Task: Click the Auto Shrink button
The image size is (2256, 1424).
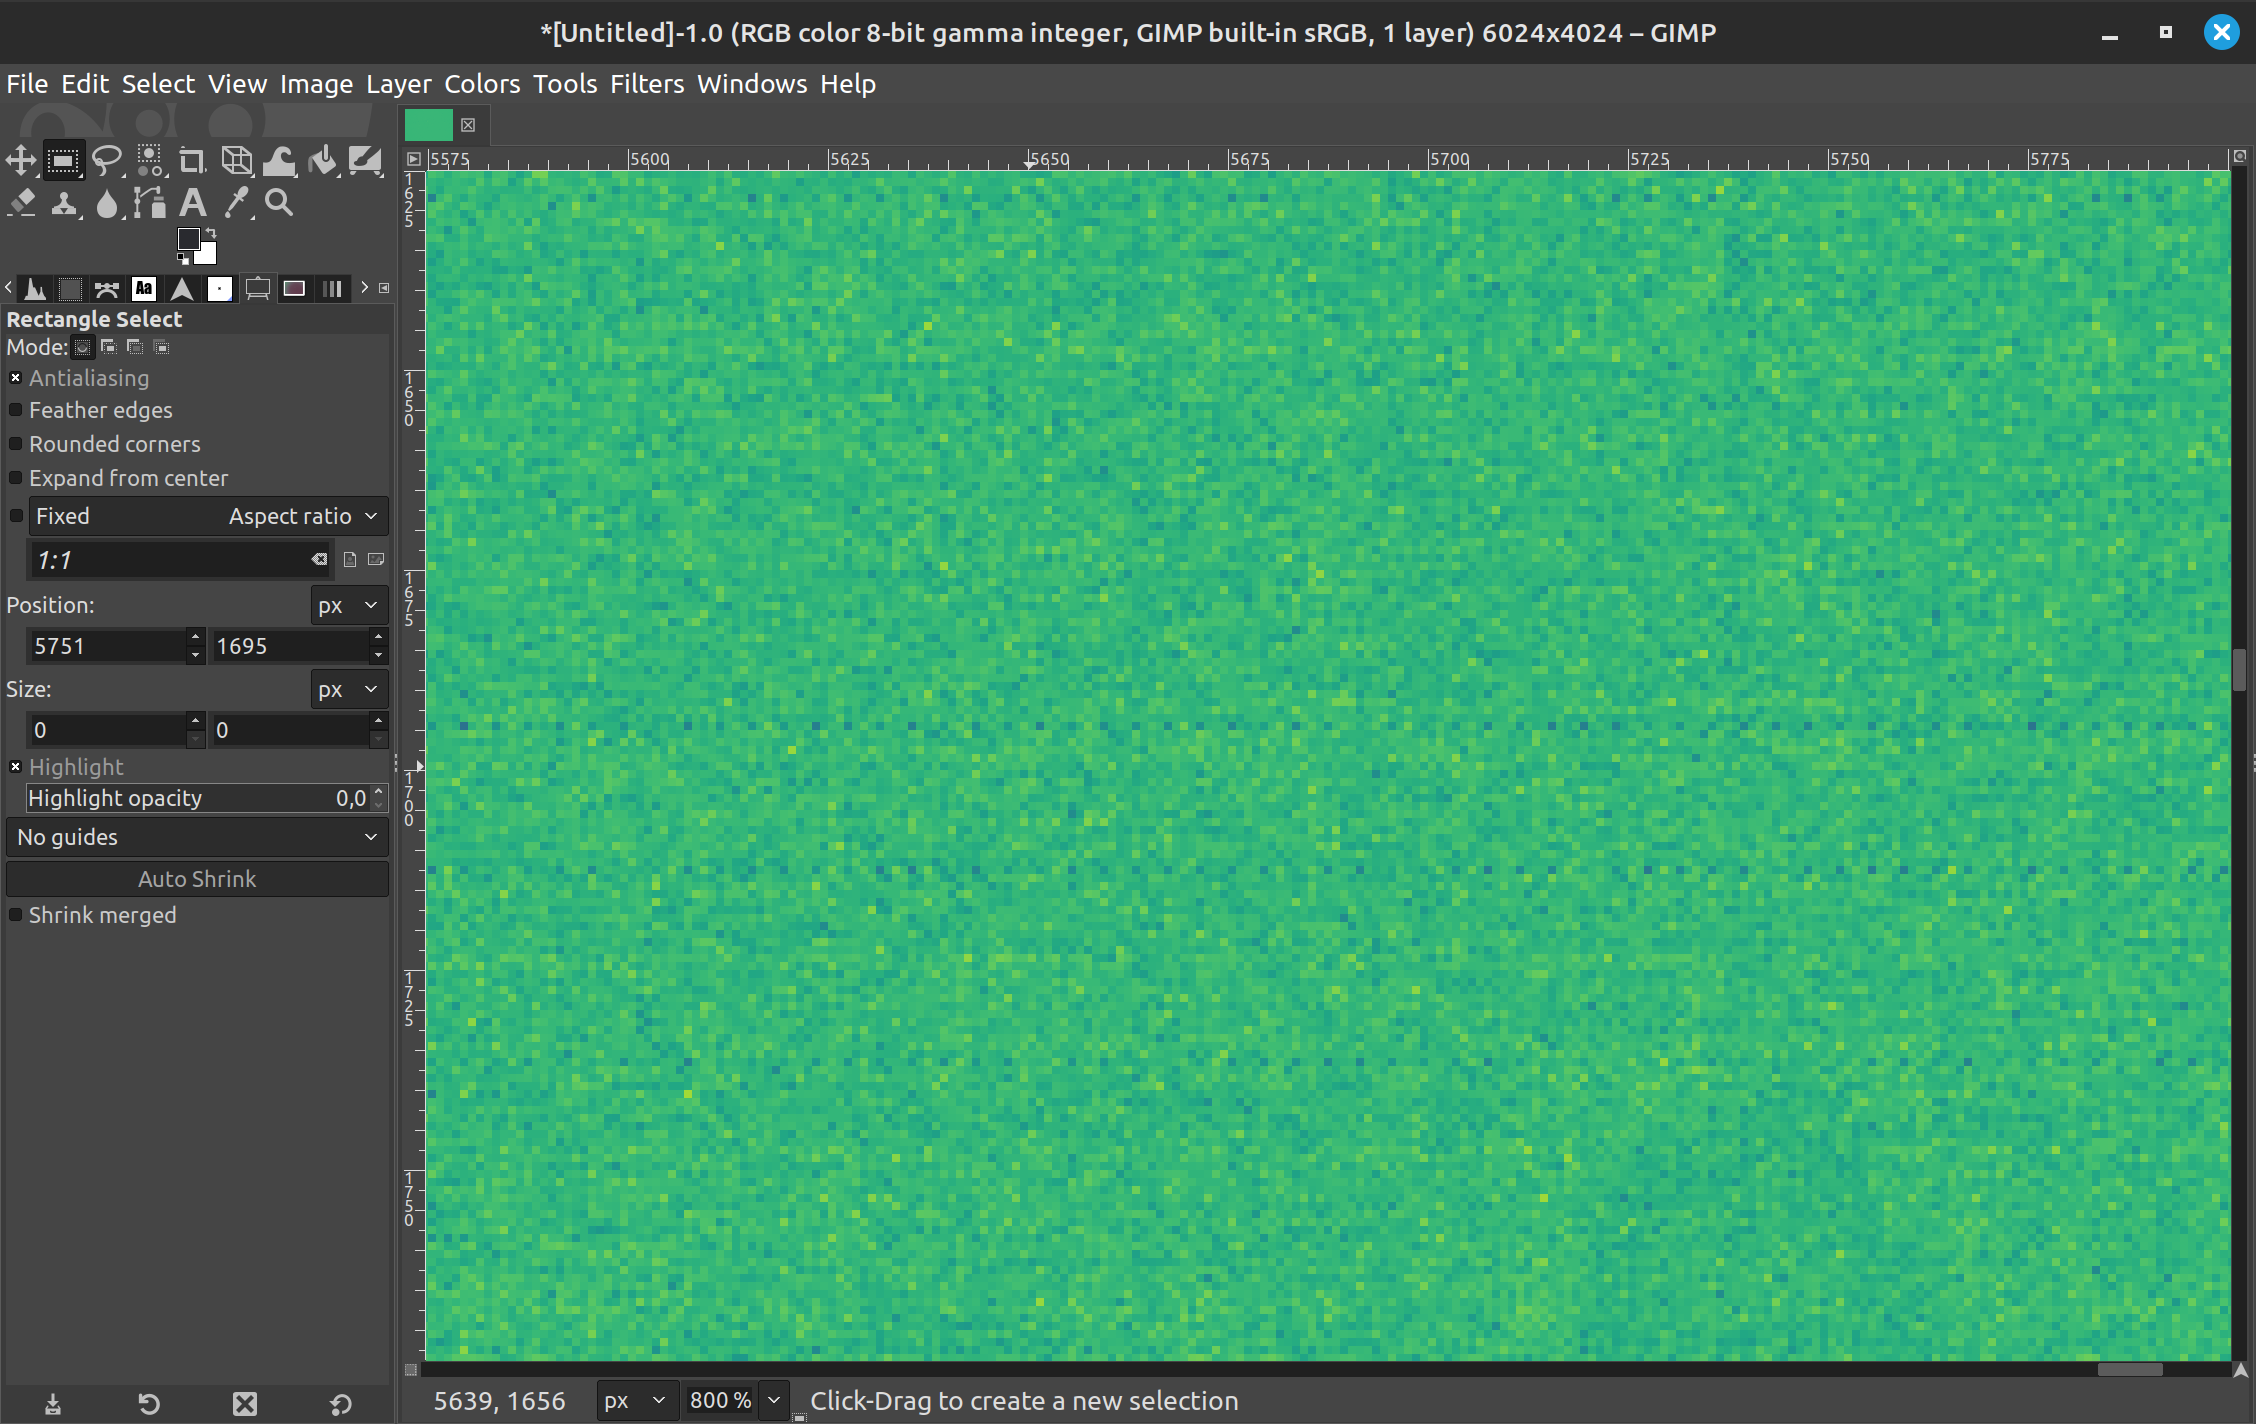Action: click(x=197, y=879)
